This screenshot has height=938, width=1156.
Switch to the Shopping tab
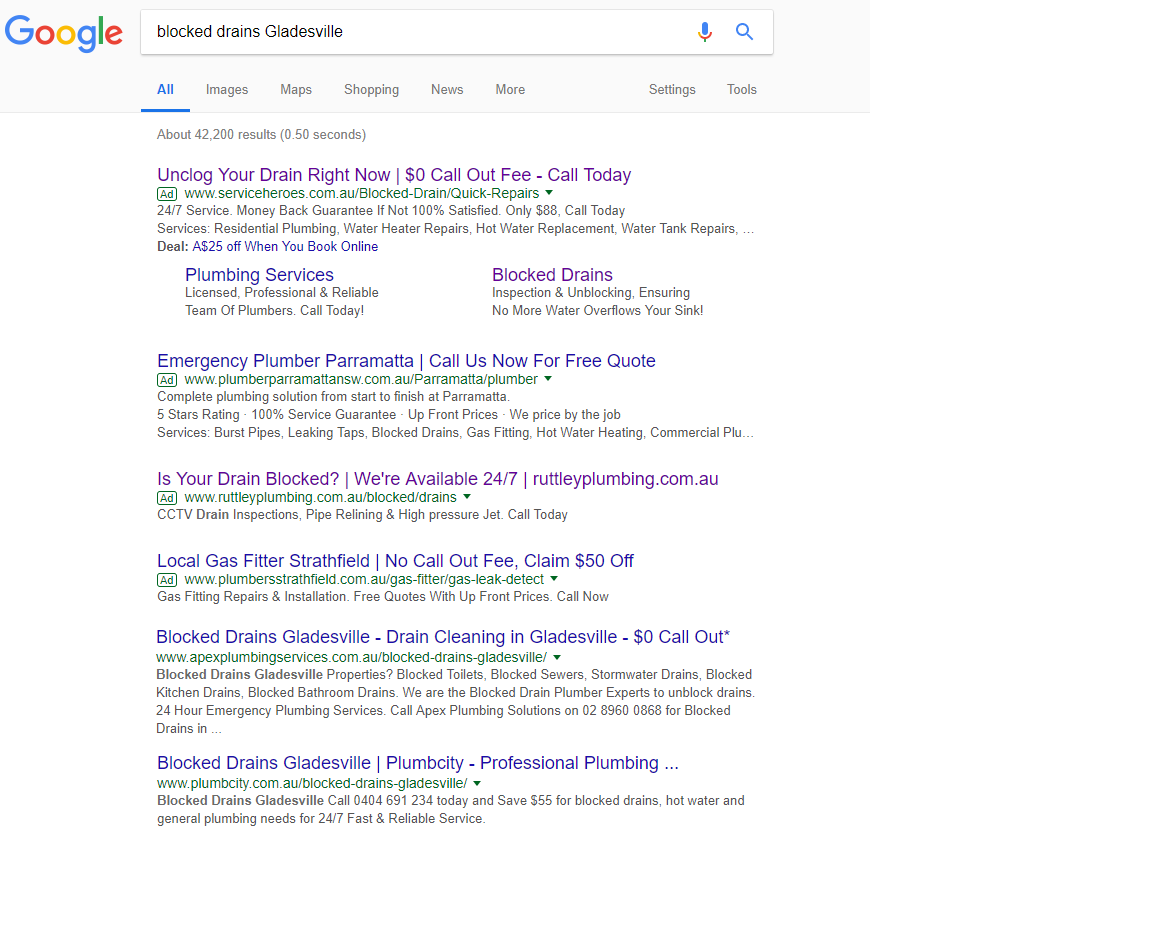click(372, 89)
